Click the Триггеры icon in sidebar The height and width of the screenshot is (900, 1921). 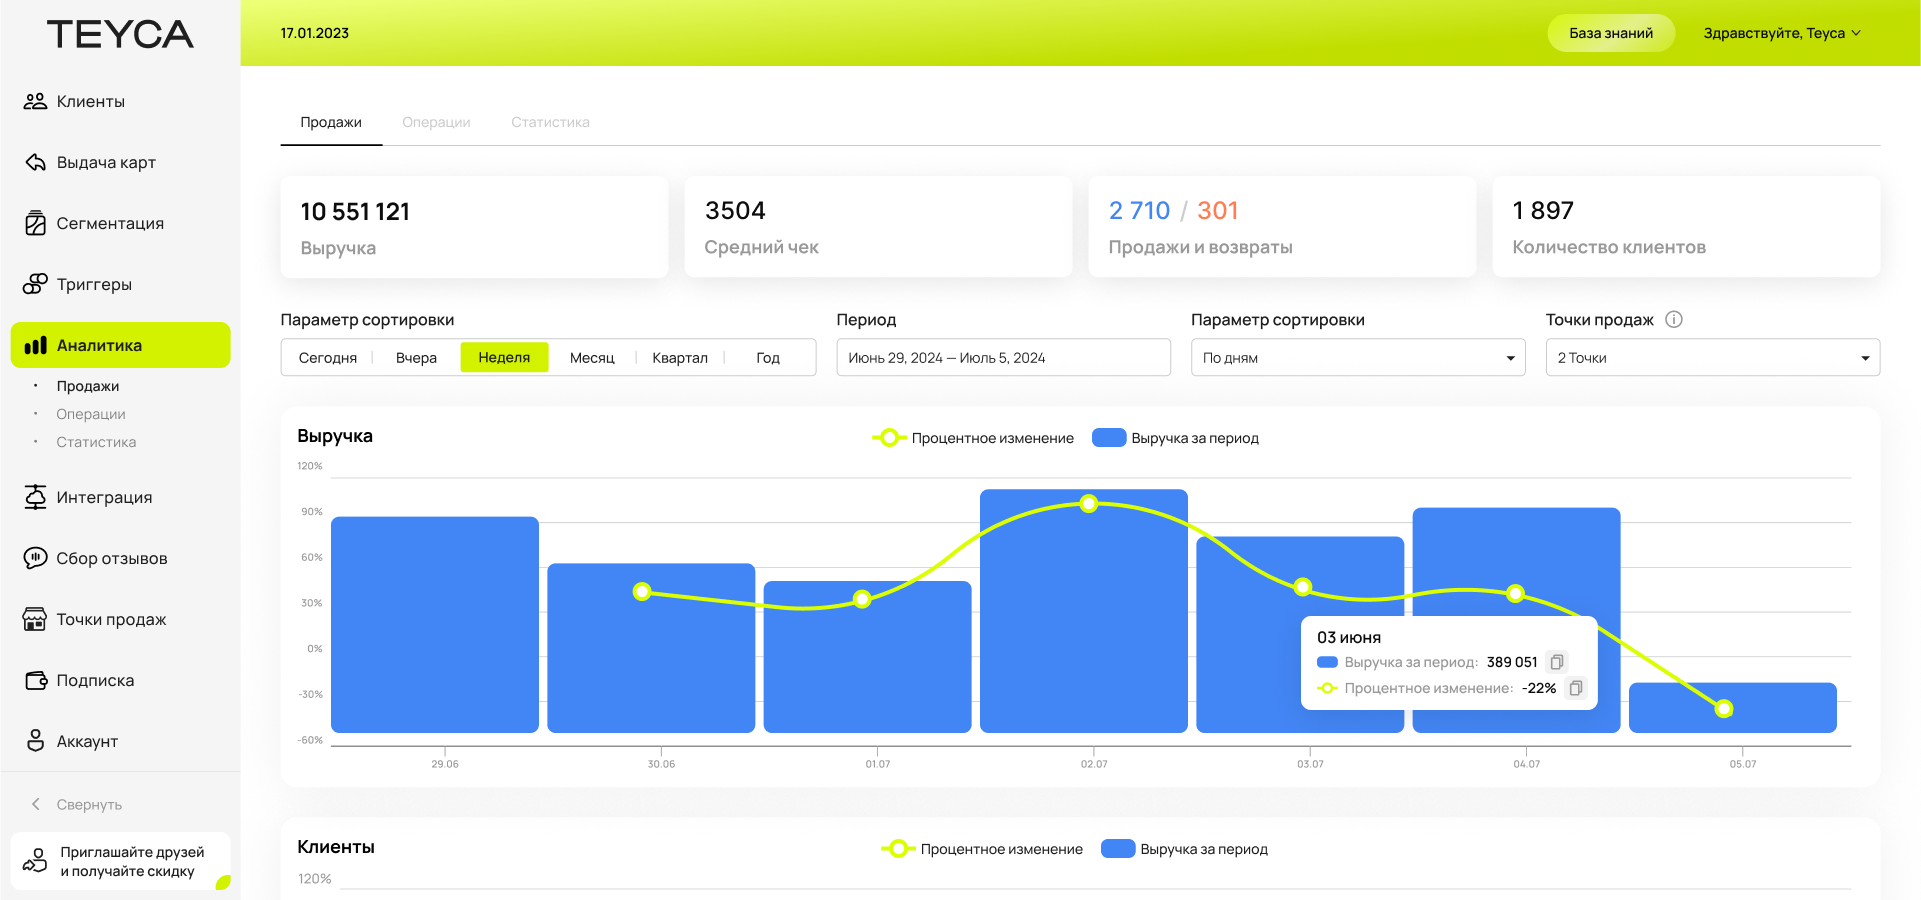coord(35,284)
